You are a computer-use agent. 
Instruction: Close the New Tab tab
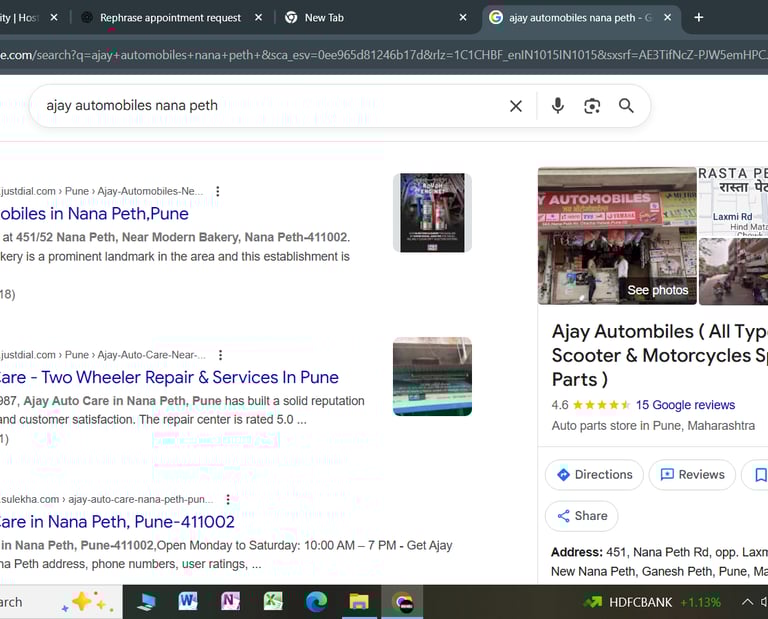click(x=463, y=18)
